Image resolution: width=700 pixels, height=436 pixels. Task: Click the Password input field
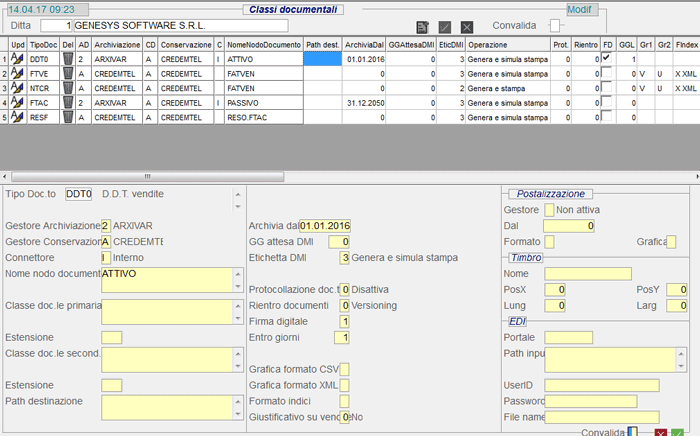[591, 401]
